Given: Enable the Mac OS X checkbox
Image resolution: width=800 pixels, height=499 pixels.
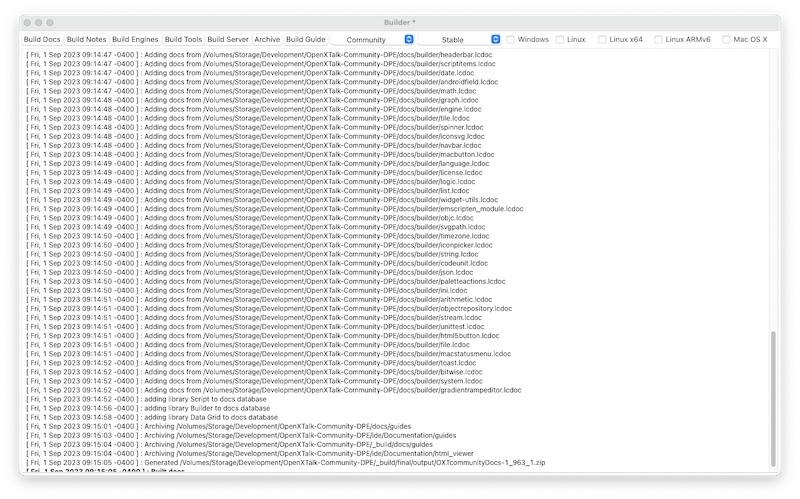Looking at the screenshot, I should click(x=727, y=40).
